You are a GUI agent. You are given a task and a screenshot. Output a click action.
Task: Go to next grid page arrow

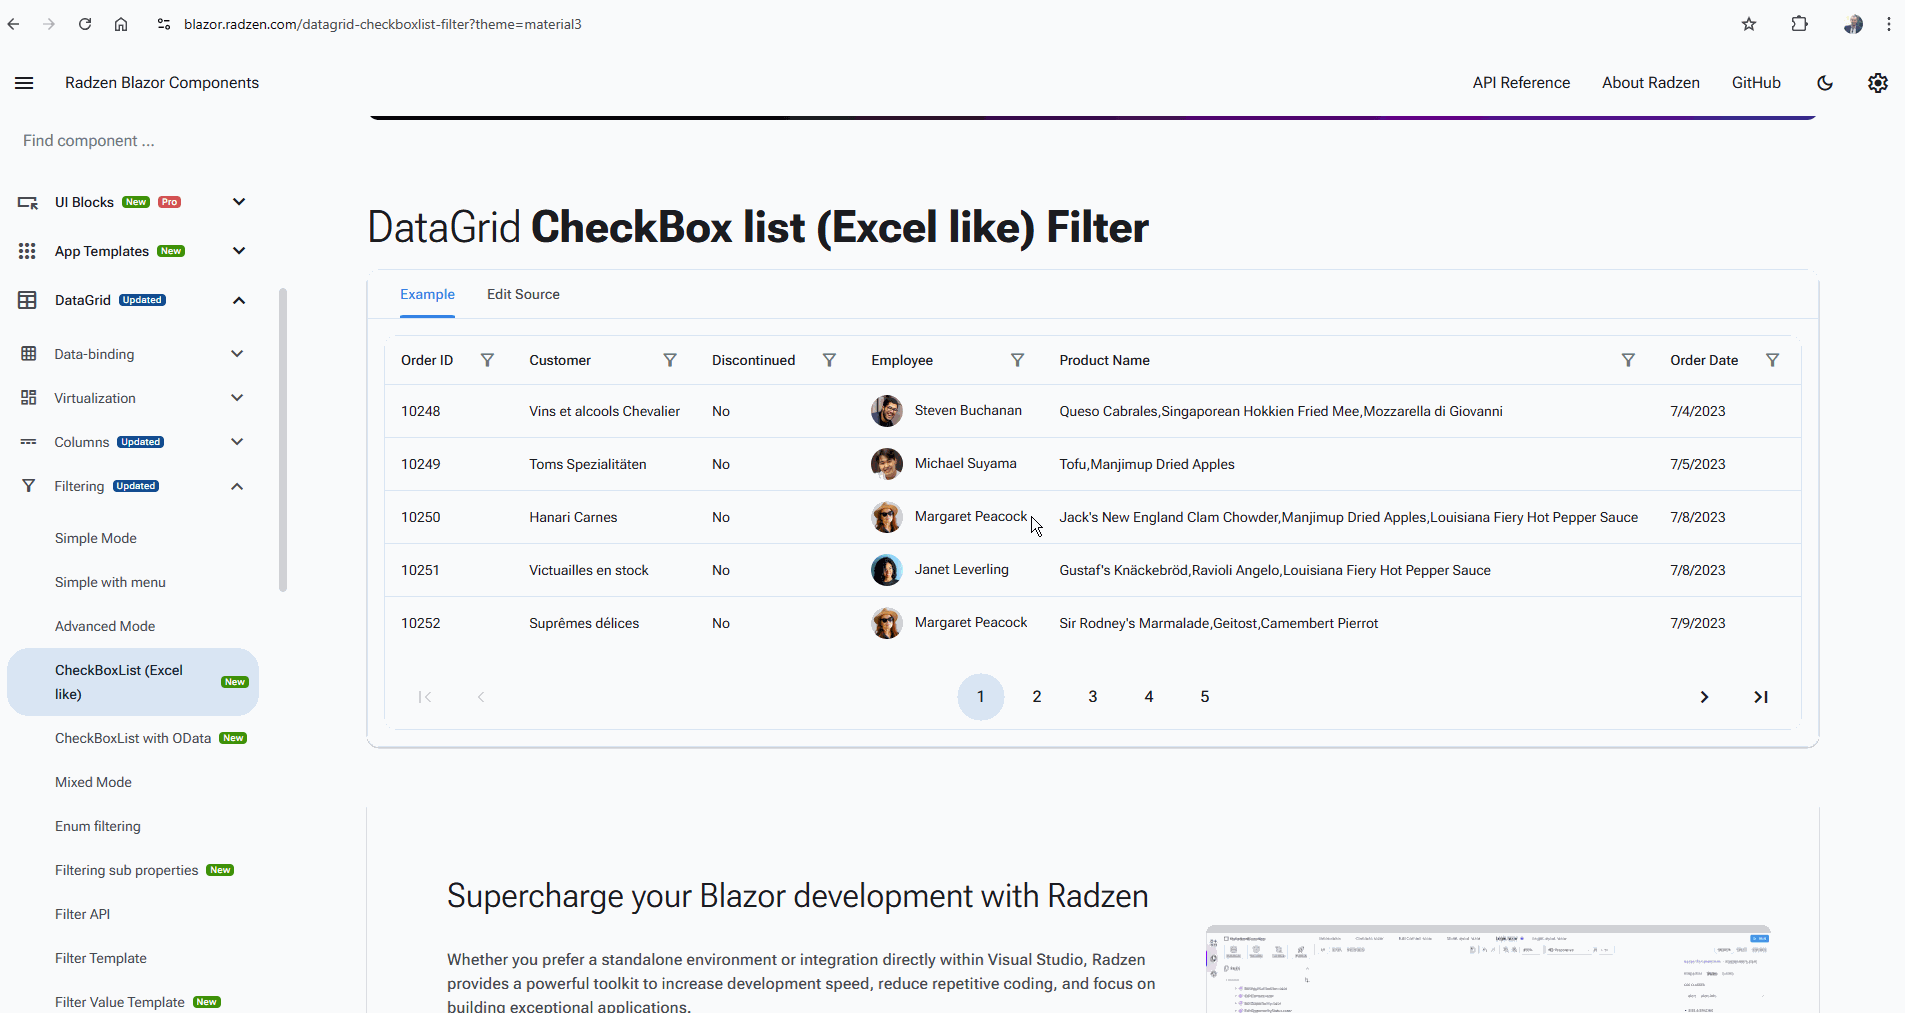click(x=1705, y=697)
